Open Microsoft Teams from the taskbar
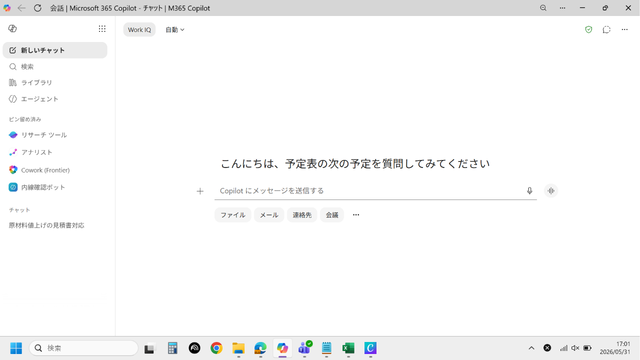The width and height of the screenshot is (640, 360). coord(304,348)
